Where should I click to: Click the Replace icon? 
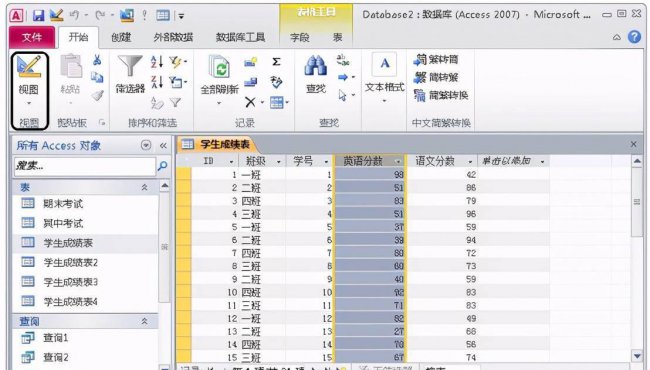click(343, 60)
